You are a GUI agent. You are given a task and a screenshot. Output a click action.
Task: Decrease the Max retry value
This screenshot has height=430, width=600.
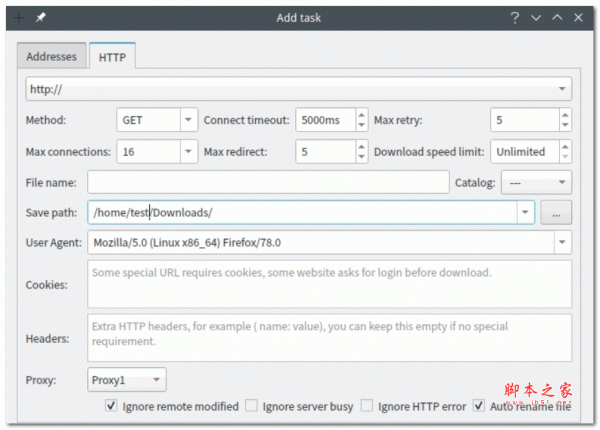(565, 125)
